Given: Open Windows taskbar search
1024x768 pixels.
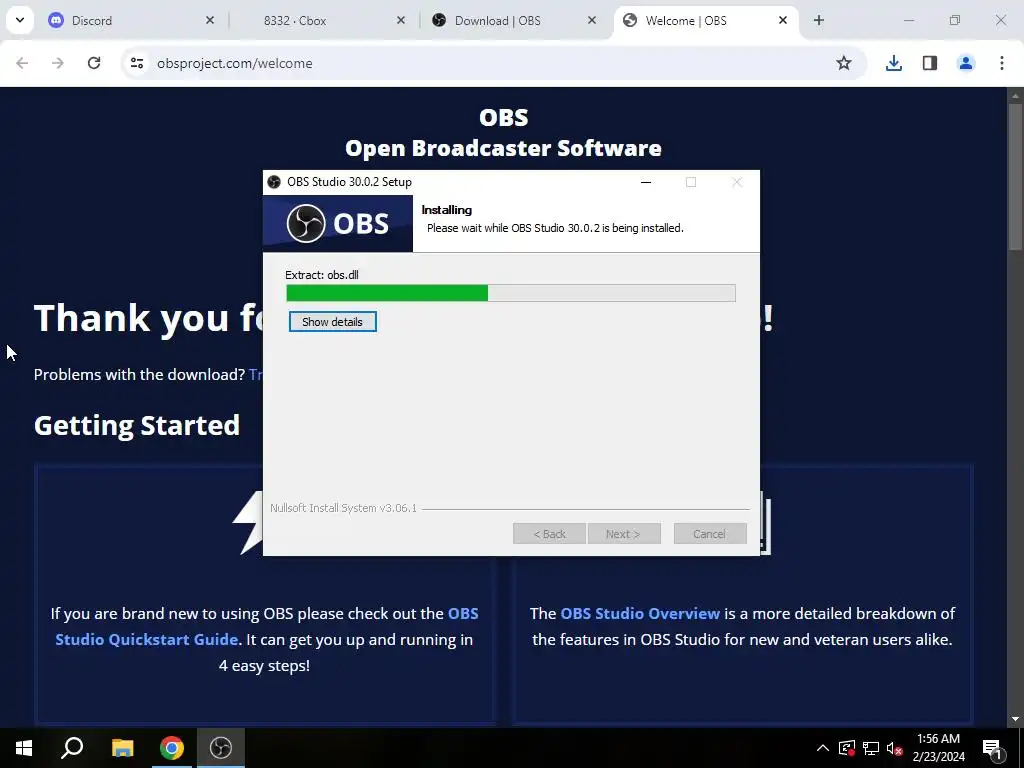Looking at the screenshot, I should (x=72, y=748).
